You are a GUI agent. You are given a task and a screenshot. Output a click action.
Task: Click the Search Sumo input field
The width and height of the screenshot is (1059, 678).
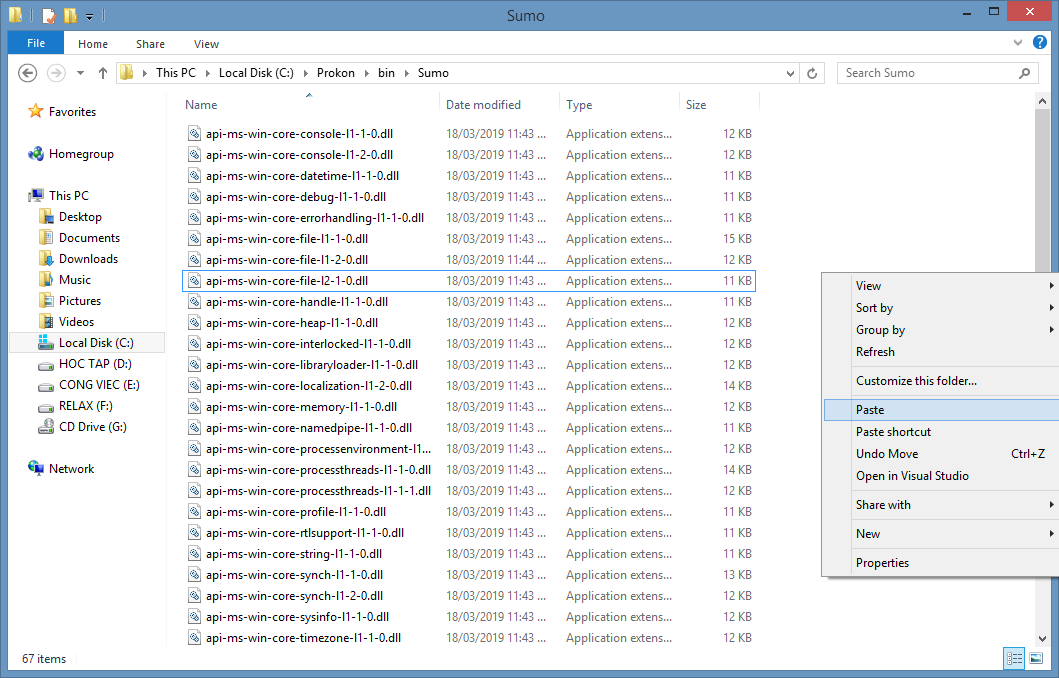click(925, 73)
